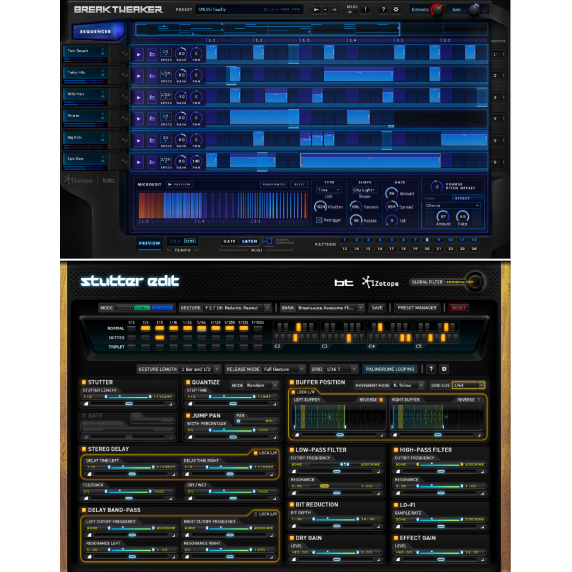
Task: Open the Sequencer tab in BreakTweaker
Action: [x=97, y=31]
